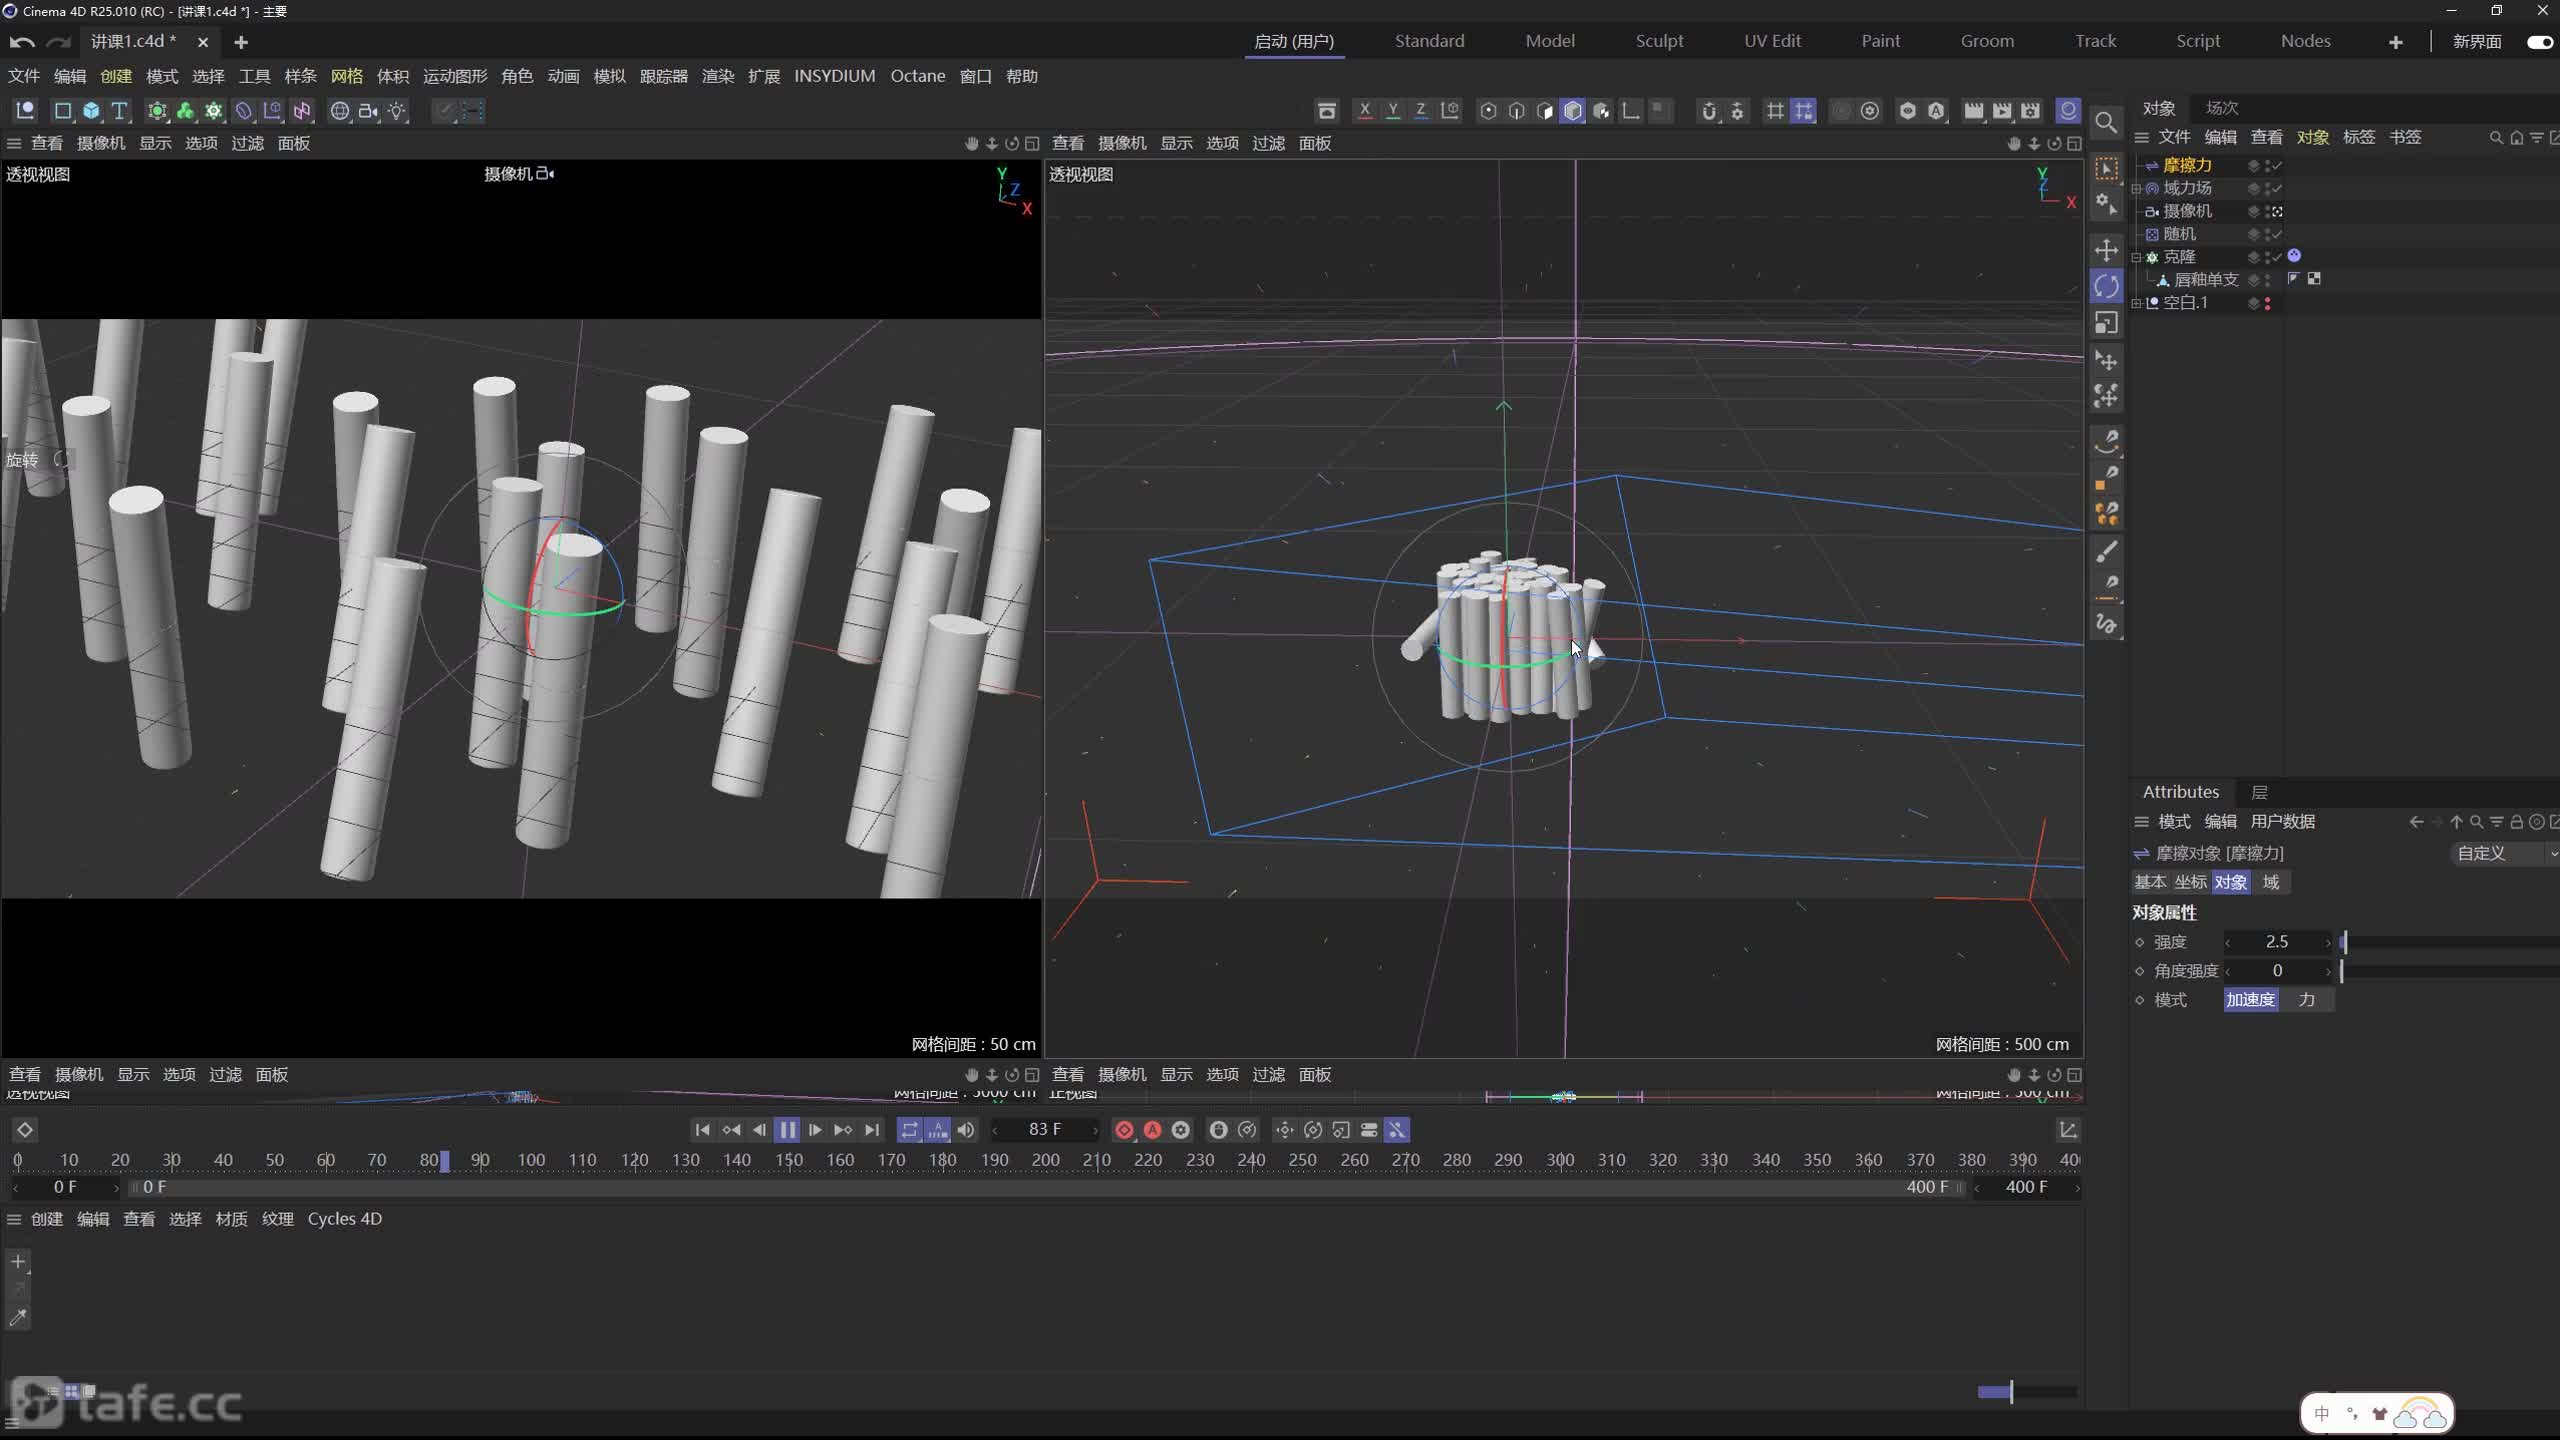
Task: Click the magnifier search icon above tool palette
Action: point(2106,123)
